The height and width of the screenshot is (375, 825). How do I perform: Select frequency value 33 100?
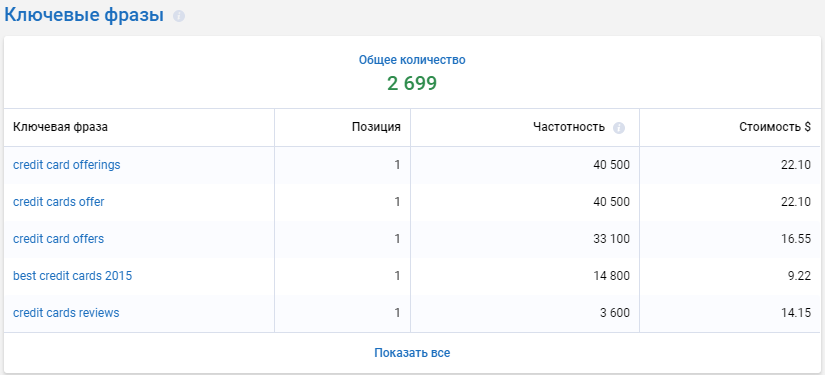tap(611, 239)
